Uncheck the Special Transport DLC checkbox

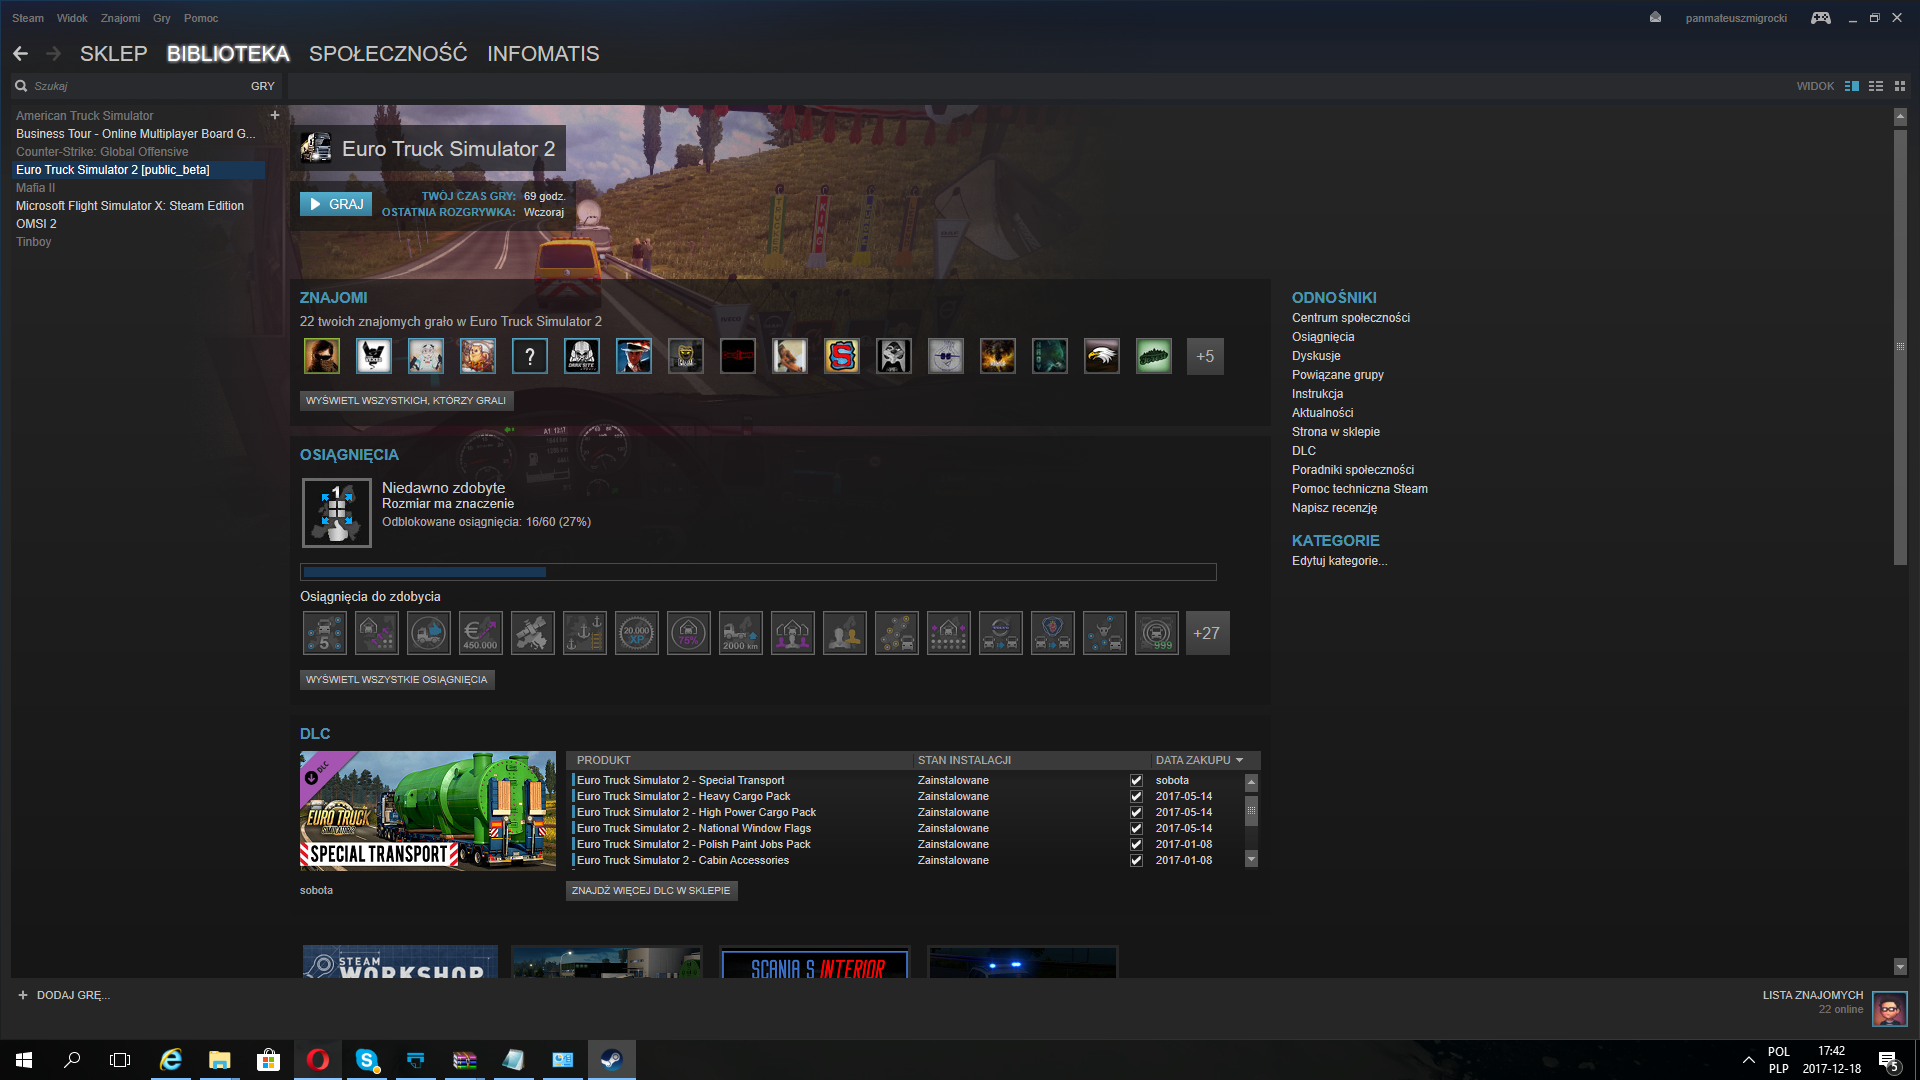coord(1136,780)
